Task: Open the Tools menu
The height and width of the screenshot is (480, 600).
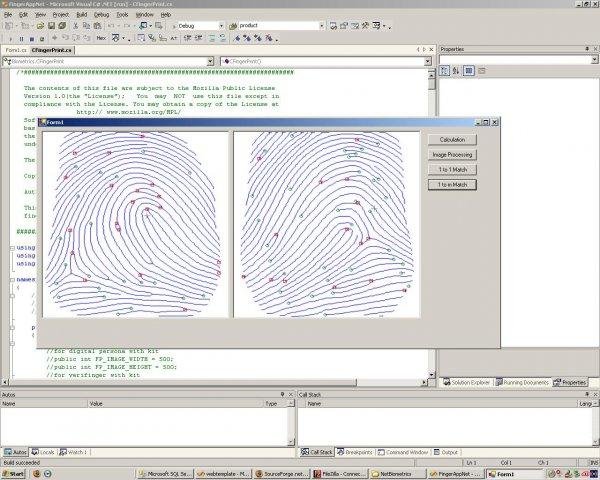Action: pyautogui.click(x=122, y=15)
